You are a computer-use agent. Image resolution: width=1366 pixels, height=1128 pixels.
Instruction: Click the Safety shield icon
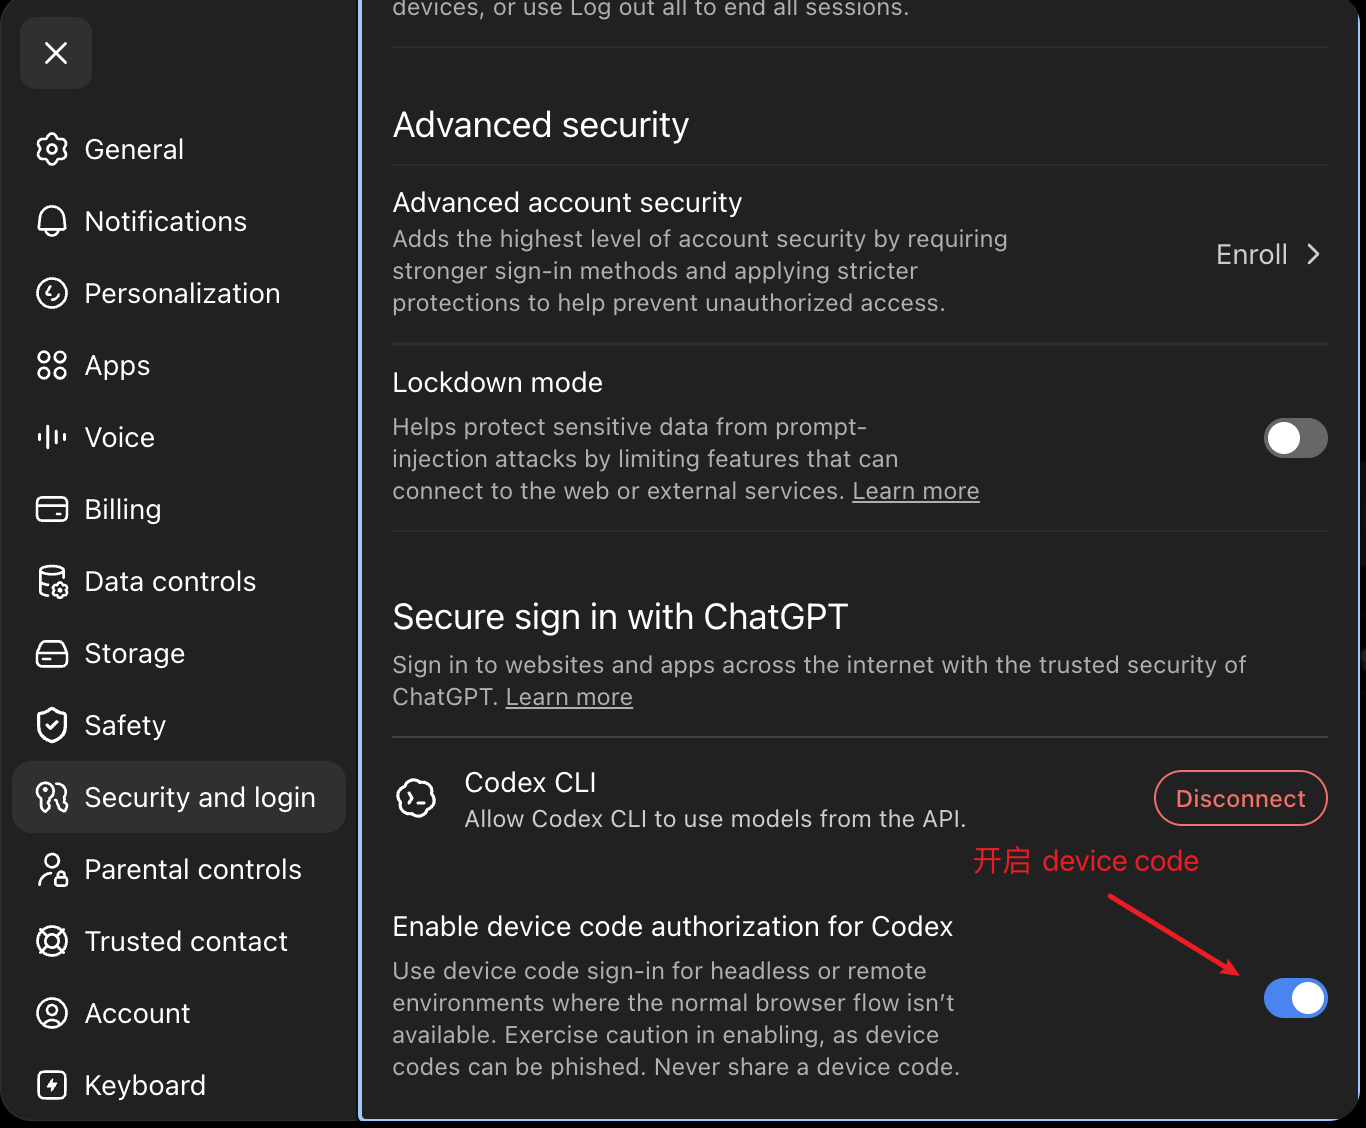52,725
